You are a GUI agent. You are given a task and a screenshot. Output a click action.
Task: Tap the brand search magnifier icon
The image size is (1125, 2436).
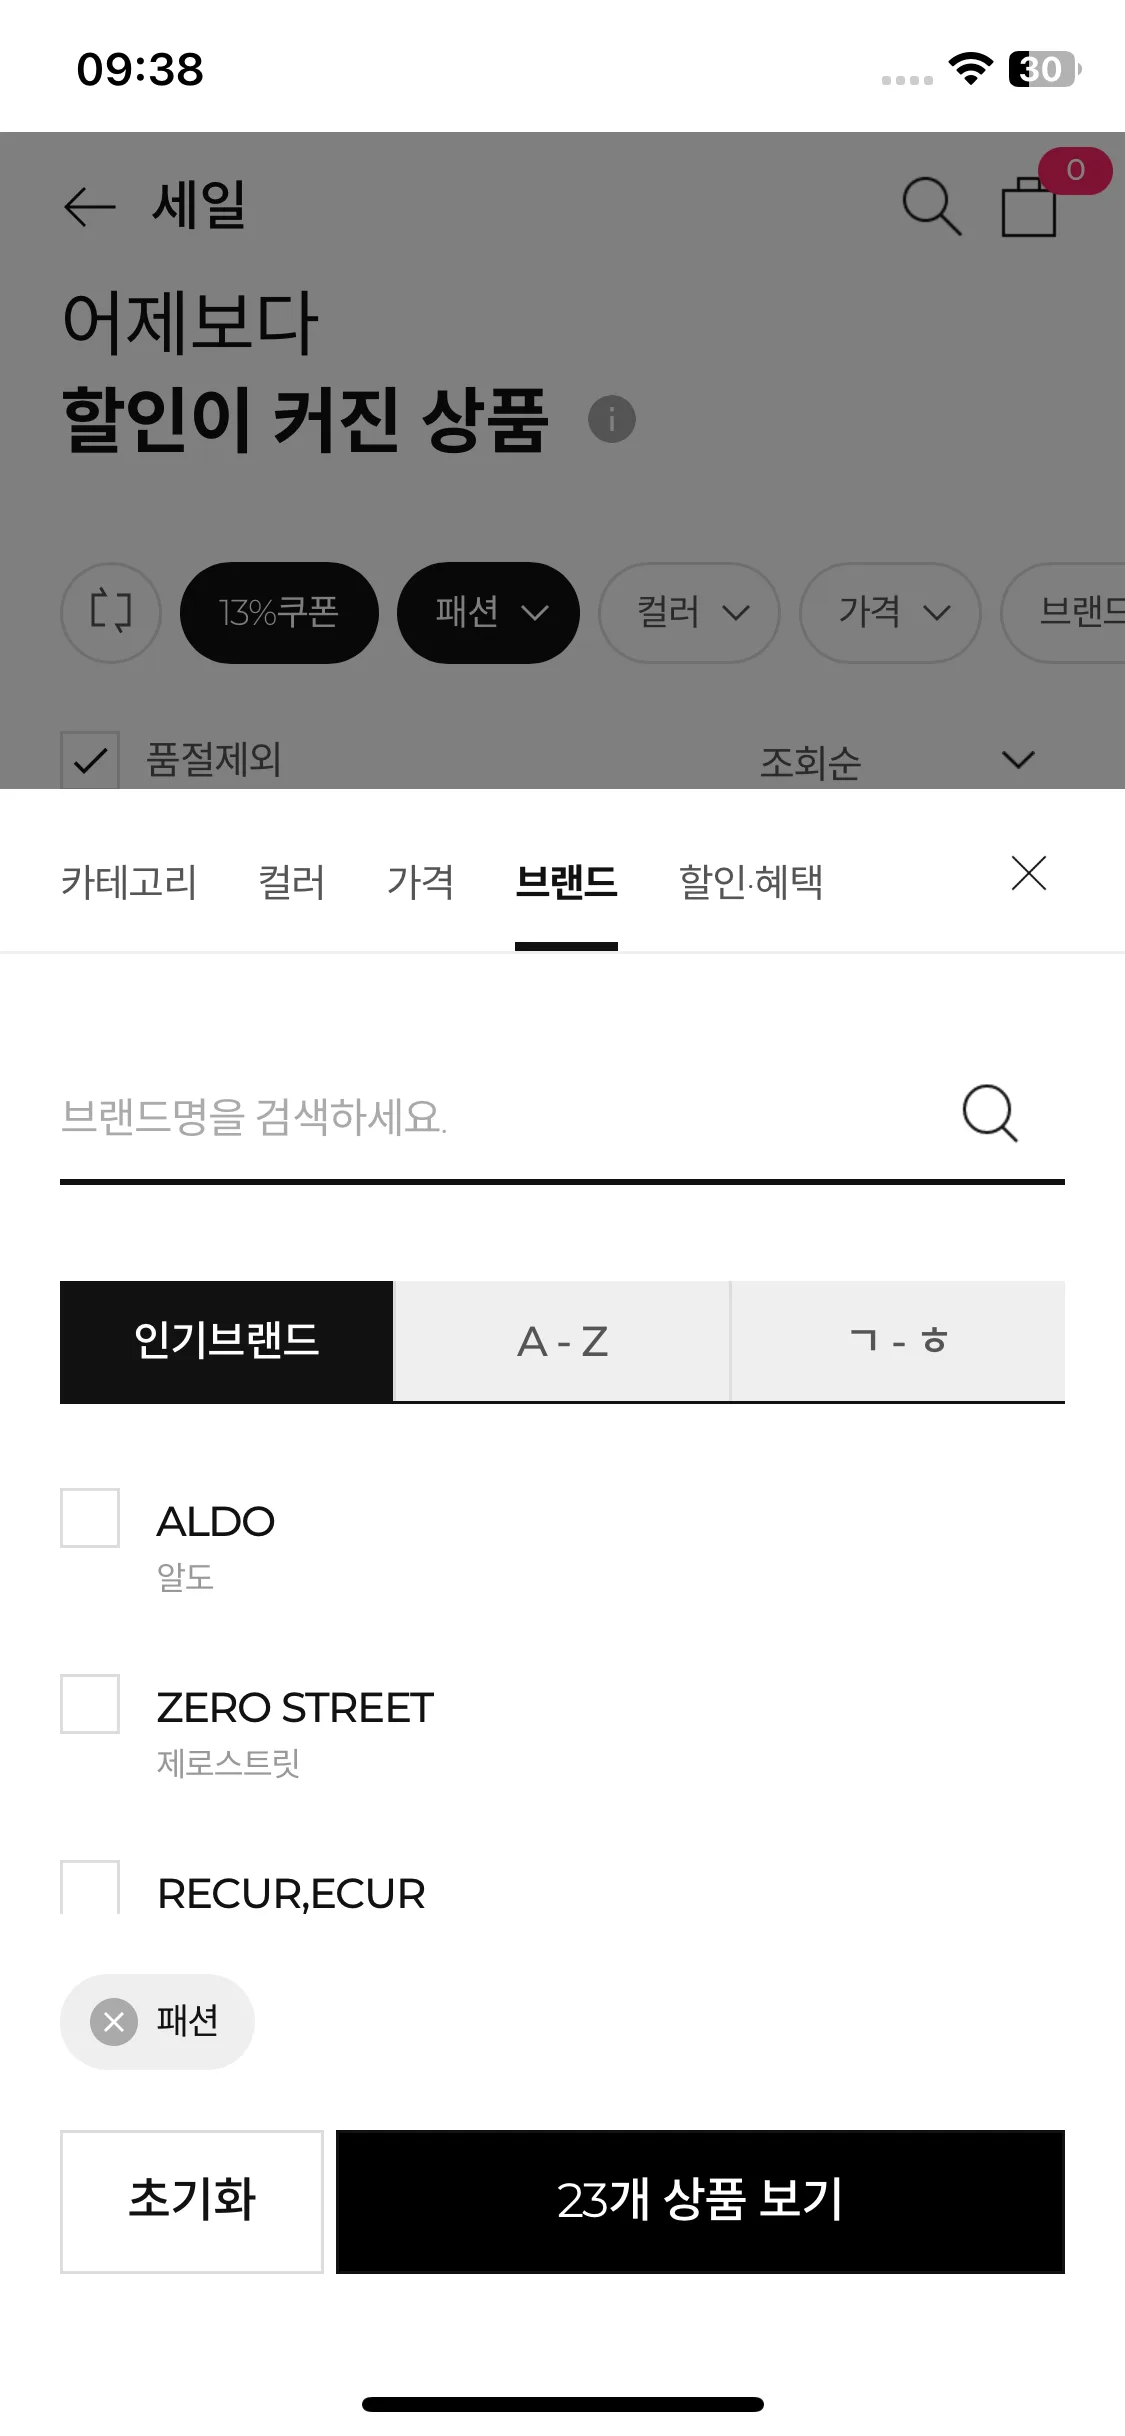click(990, 1113)
